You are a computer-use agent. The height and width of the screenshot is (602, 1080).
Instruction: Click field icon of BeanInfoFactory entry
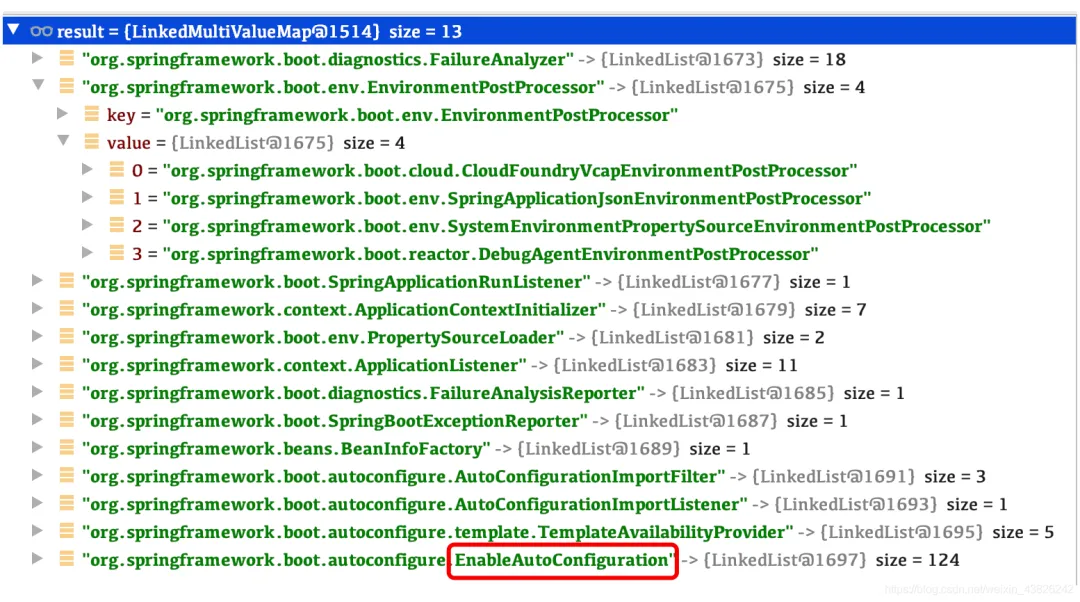click(67, 449)
